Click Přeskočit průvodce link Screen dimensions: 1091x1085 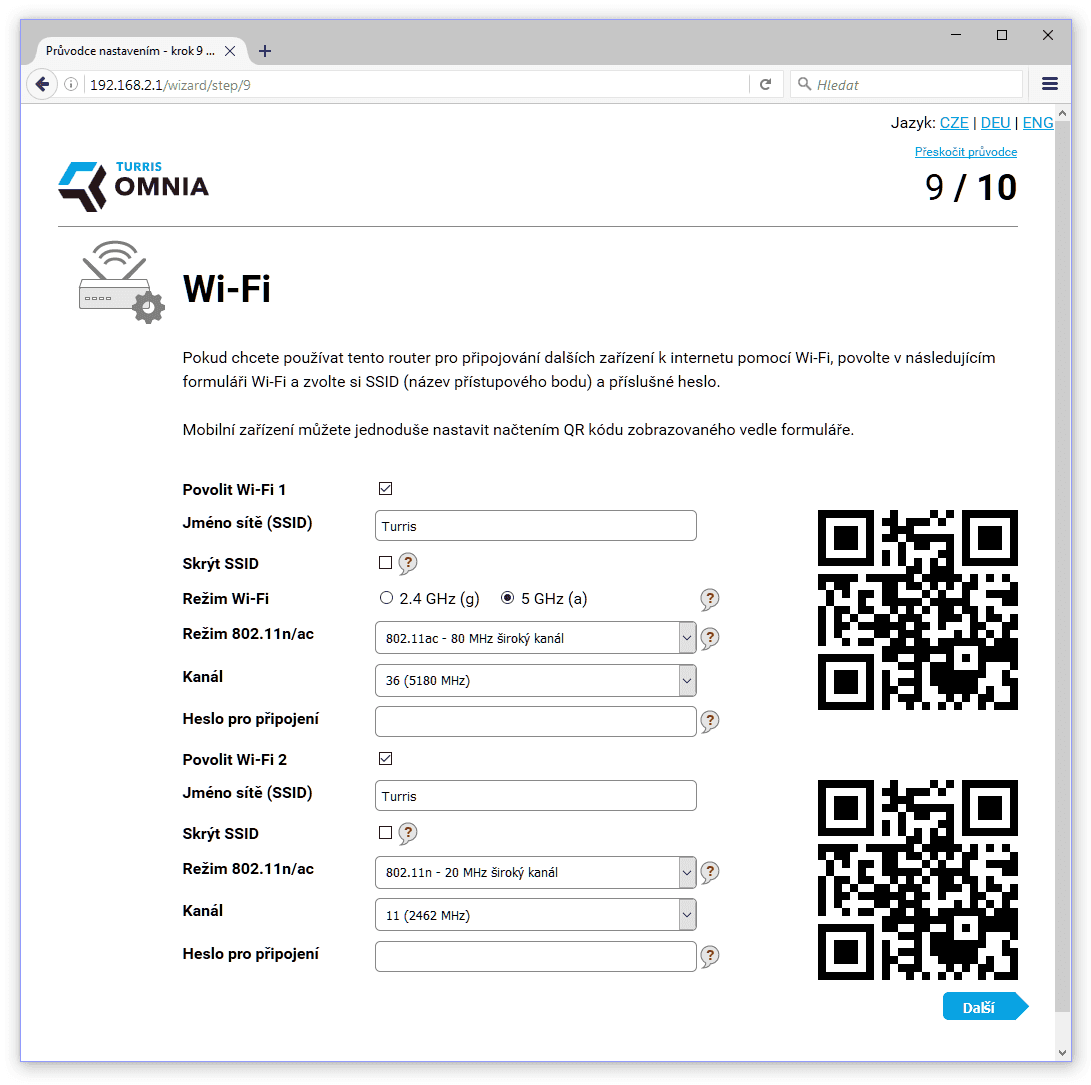coord(966,152)
